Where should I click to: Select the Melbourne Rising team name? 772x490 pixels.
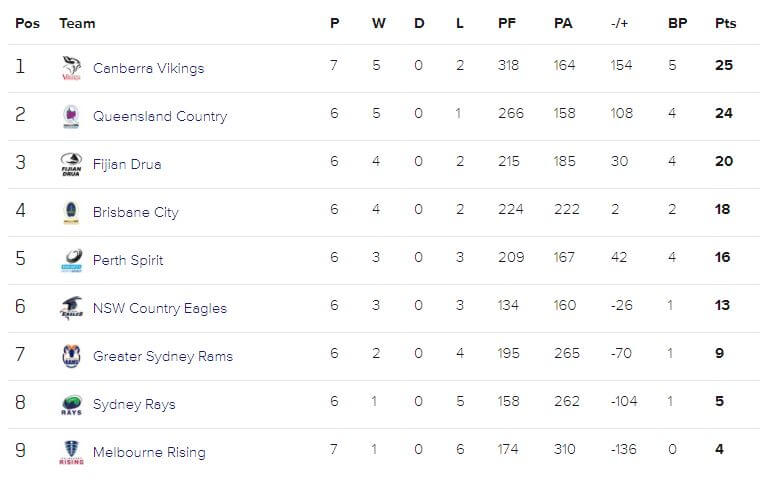pyautogui.click(x=149, y=452)
